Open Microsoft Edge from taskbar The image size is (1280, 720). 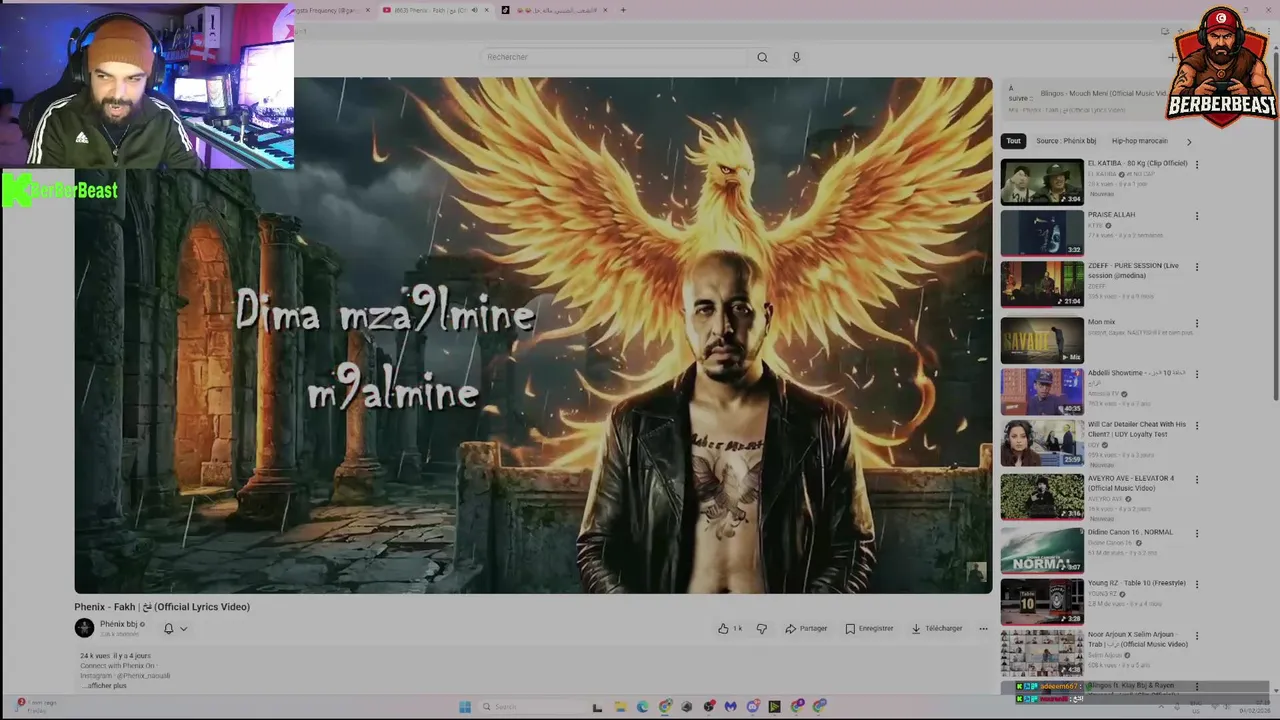pyautogui.click(x=642, y=707)
